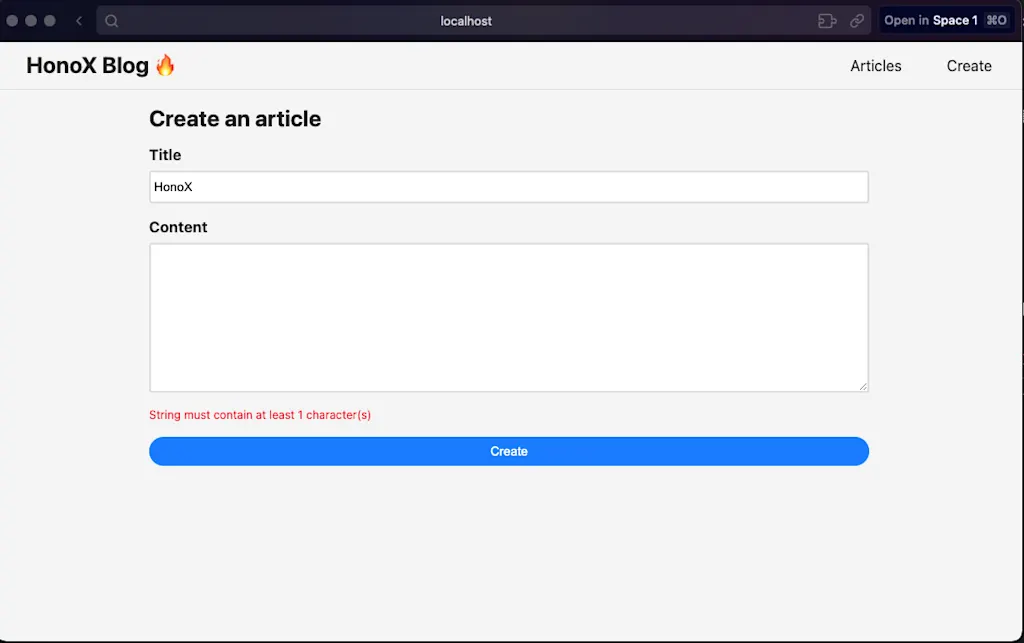The image size is (1024, 643).
Task: Click the copy link chain icon
Action: pyautogui.click(x=857, y=21)
